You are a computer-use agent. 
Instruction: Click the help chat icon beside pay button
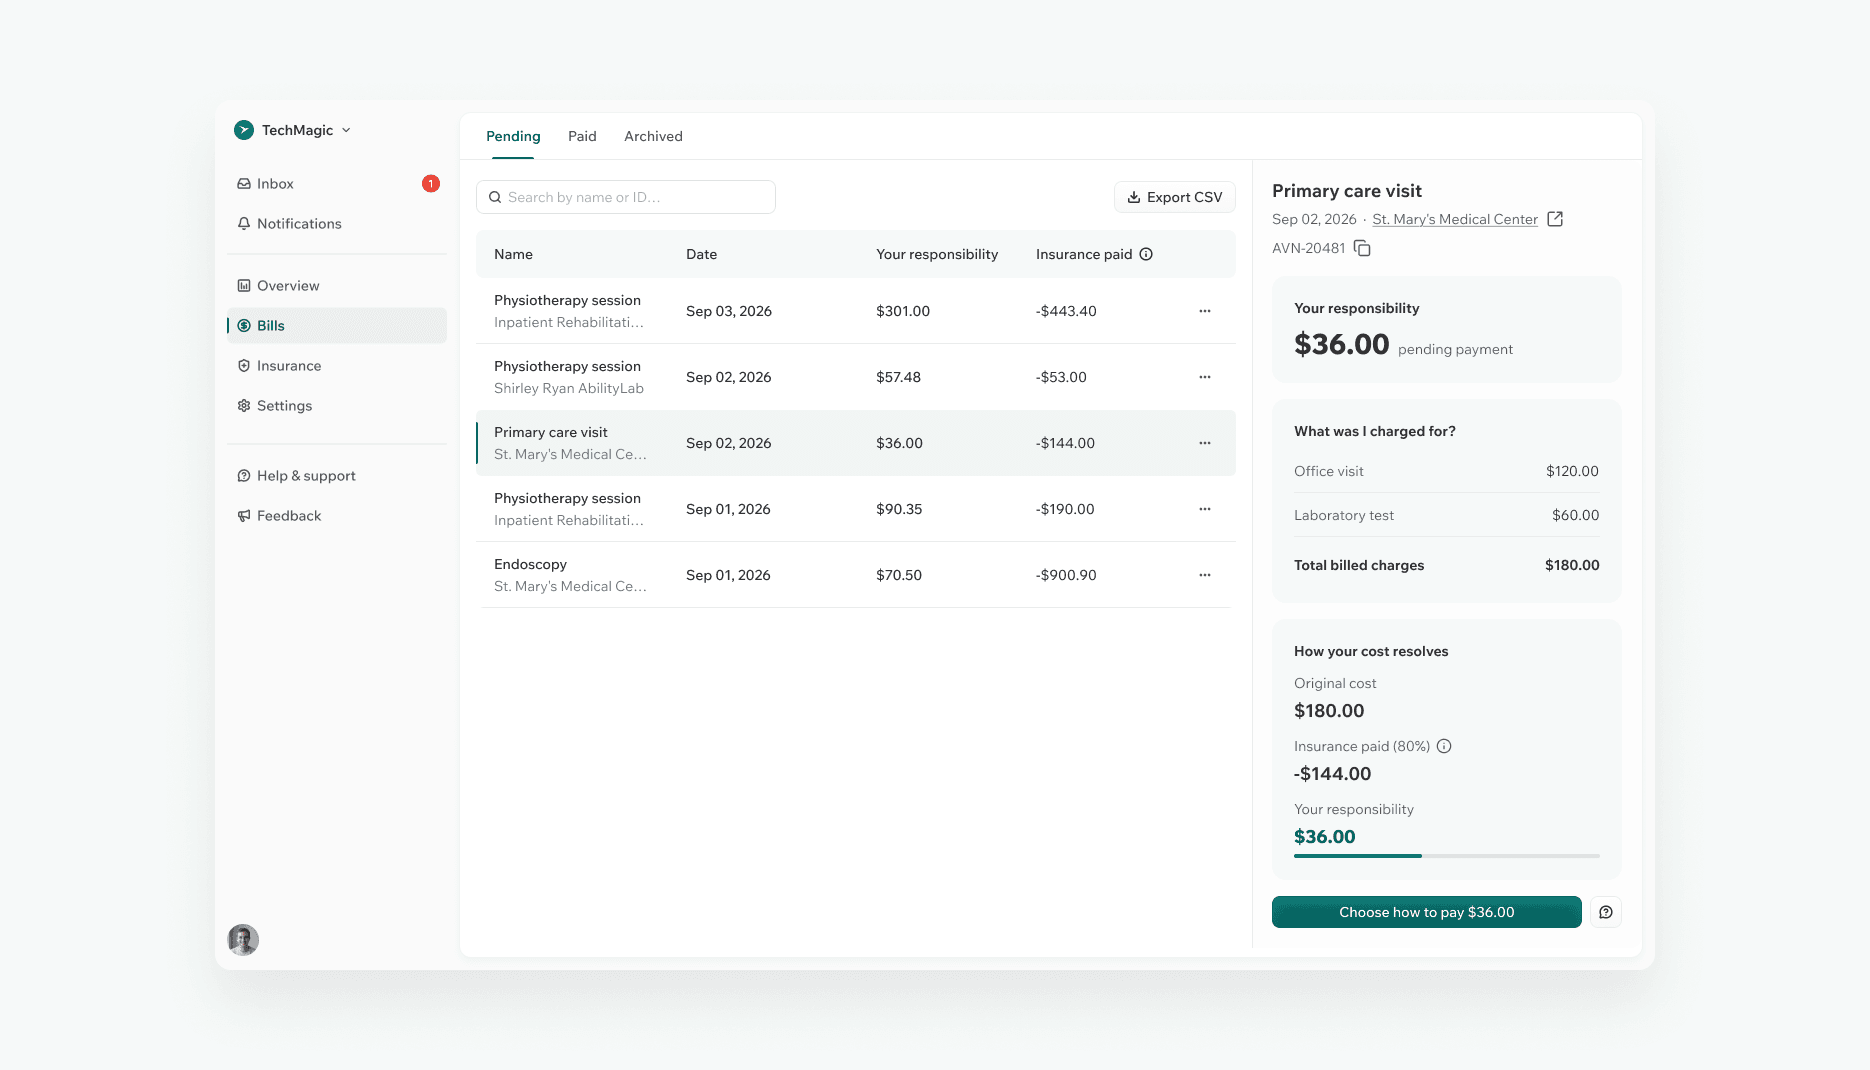coord(1606,912)
